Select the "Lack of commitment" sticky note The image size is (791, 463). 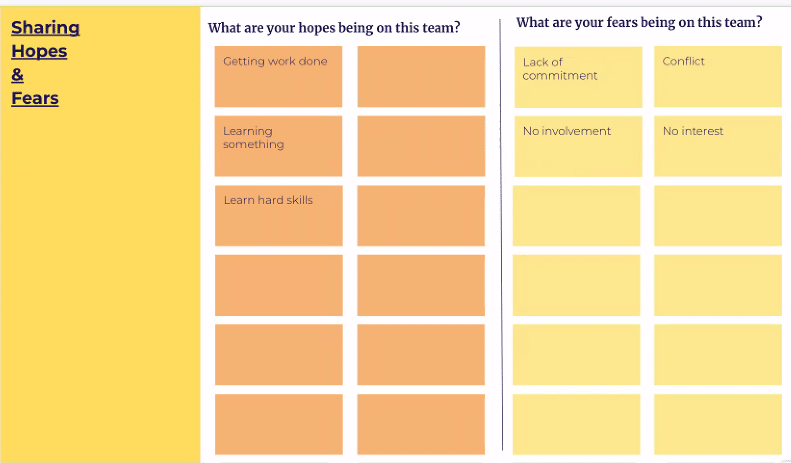(578, 77)
